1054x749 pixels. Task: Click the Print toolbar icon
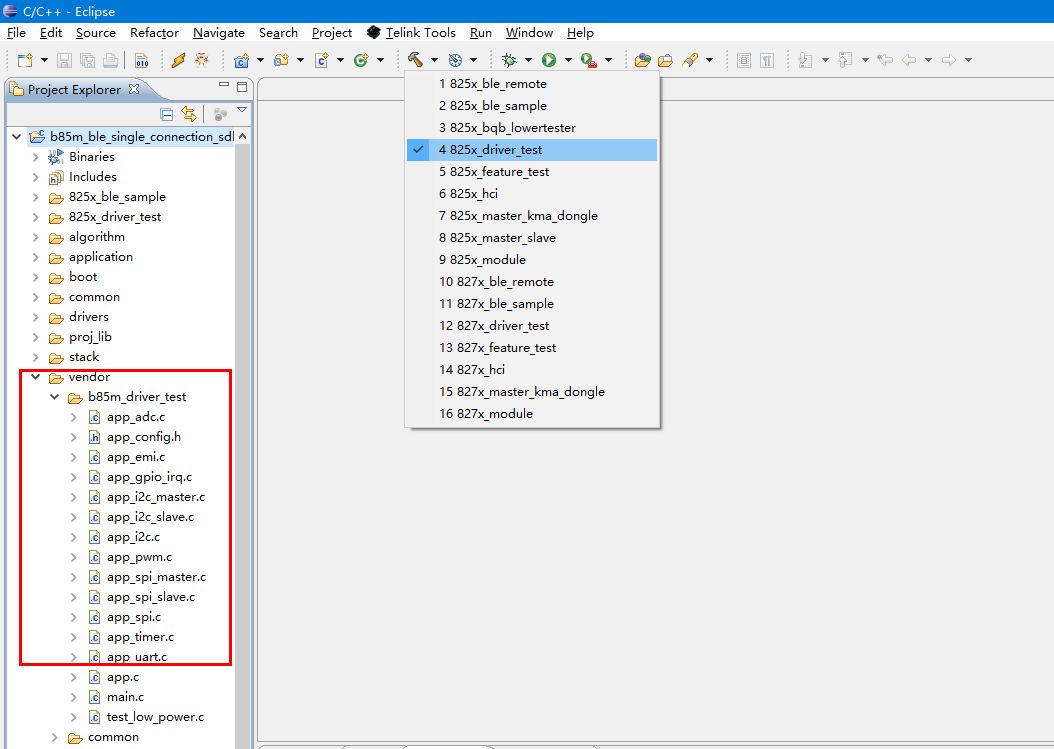pyautogui.click(x=110, y=60)
